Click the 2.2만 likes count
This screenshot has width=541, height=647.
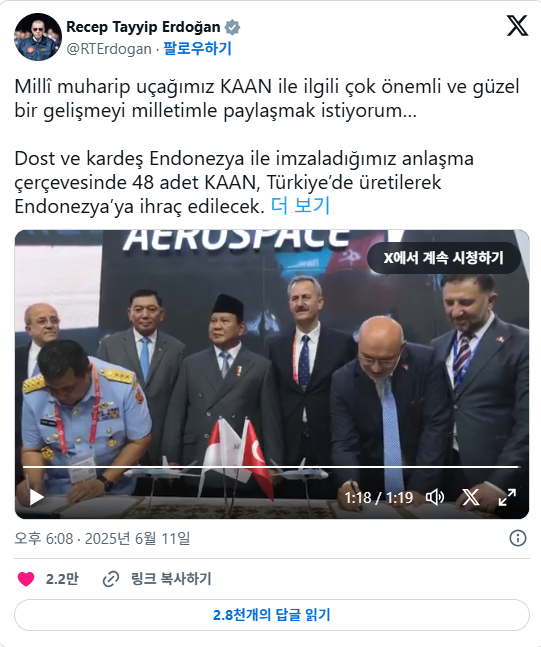click(x=62, y=579)
